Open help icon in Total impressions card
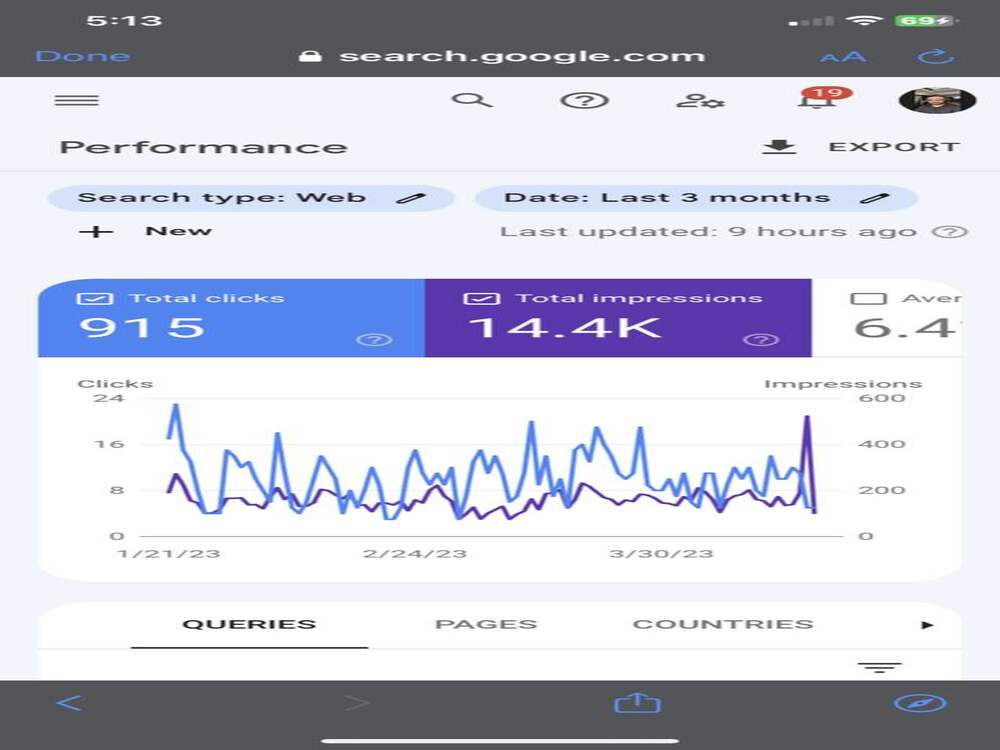Image resolution: width=1000 pixels, height=750 pixels. (x=761, y=339)
